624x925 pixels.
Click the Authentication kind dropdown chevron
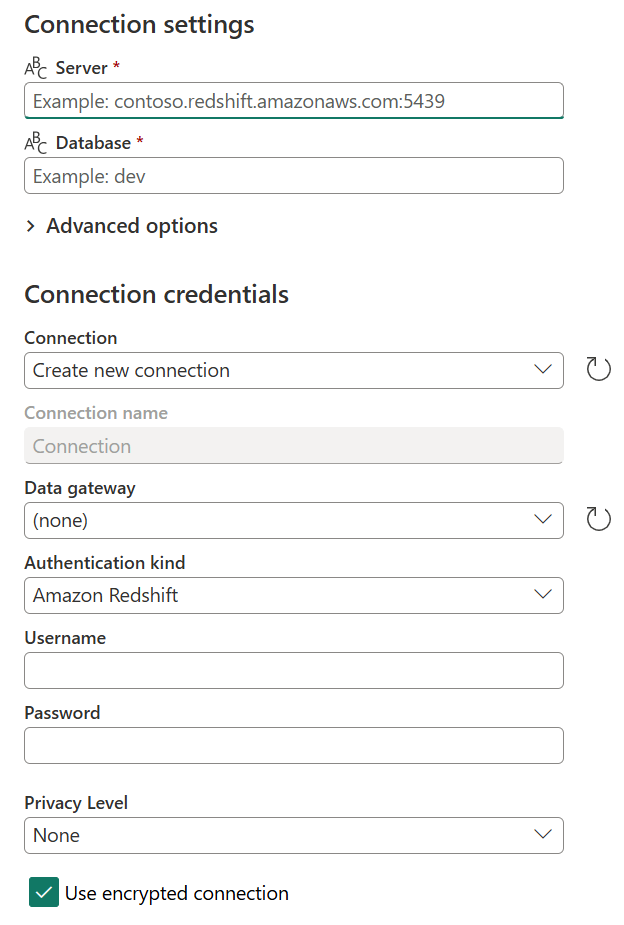point(543,595)
